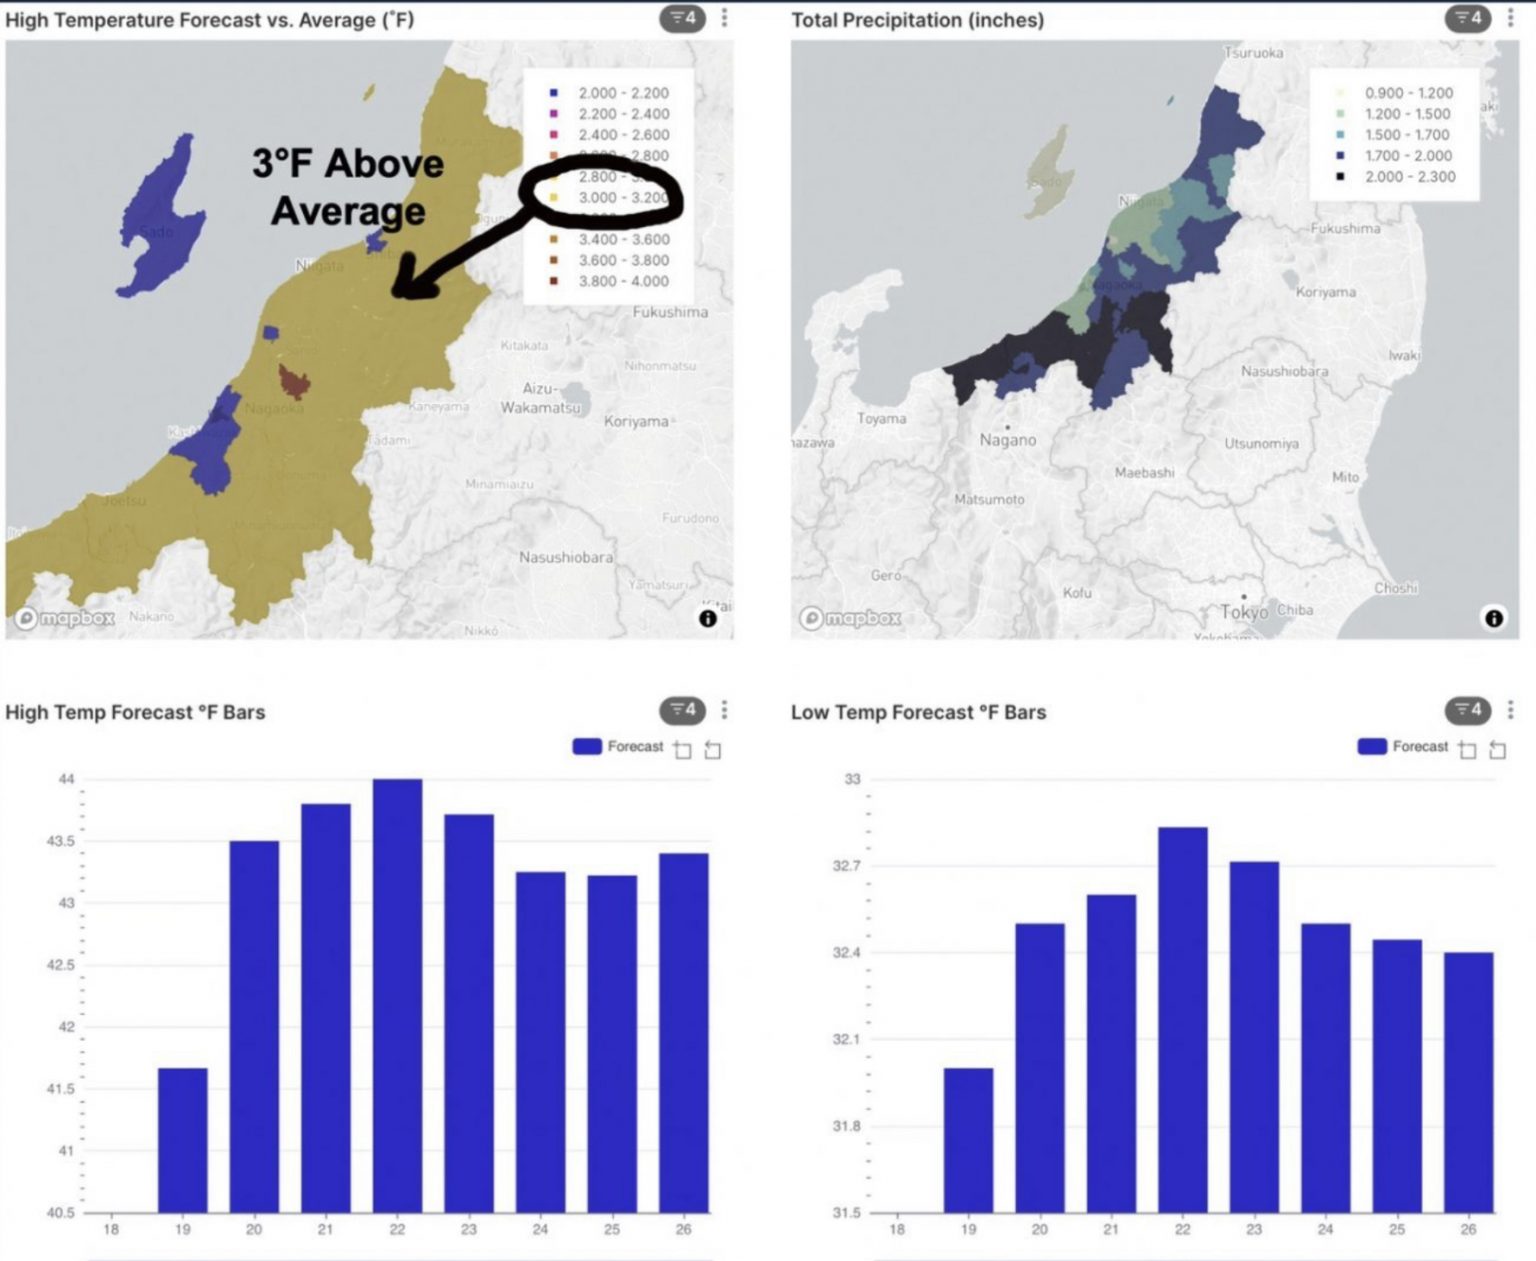Click info icon on High Temperature map
This screenshot has width=1536, height=1261.
click(x=708, y=618)
